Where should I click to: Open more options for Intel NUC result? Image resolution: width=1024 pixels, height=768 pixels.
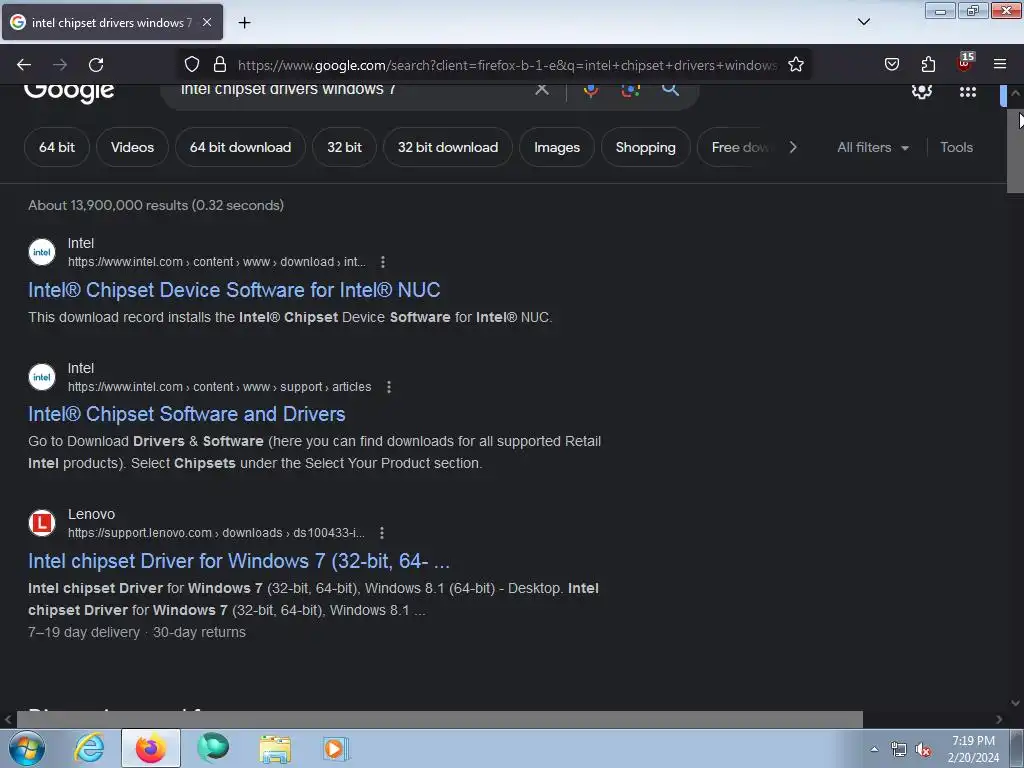pyautogui.click(x=383, y=262)
